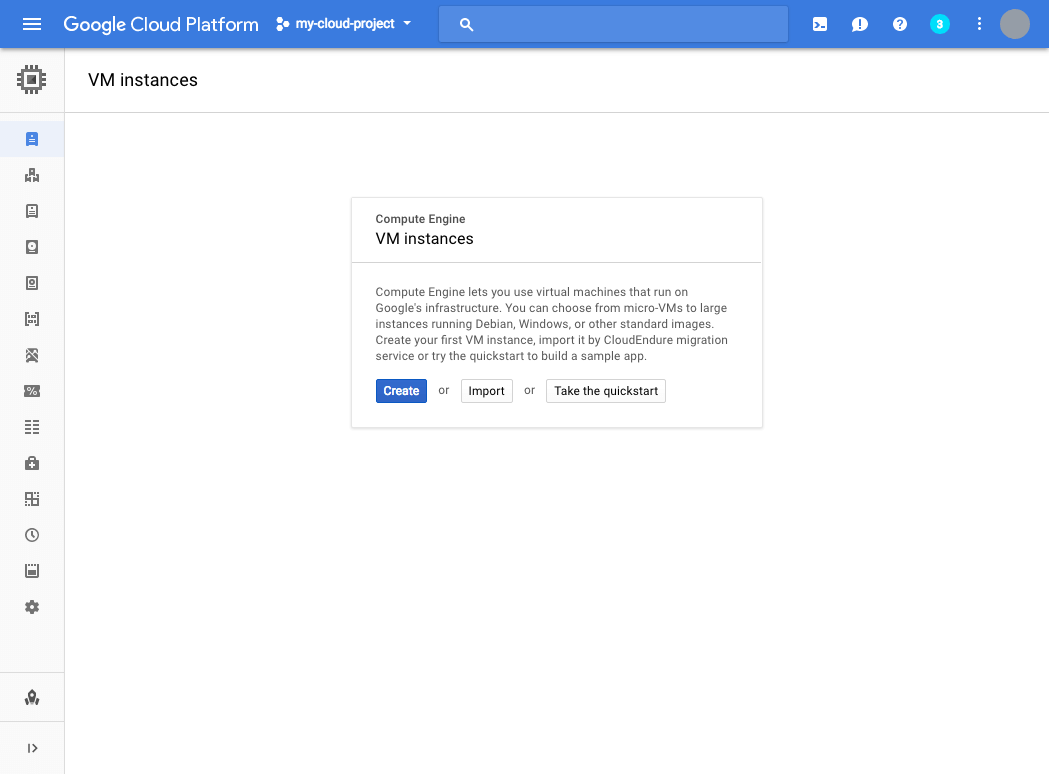Screen dimensions: 1049x774
Task: Open Marketplace rocket icon
Action: 31,698
